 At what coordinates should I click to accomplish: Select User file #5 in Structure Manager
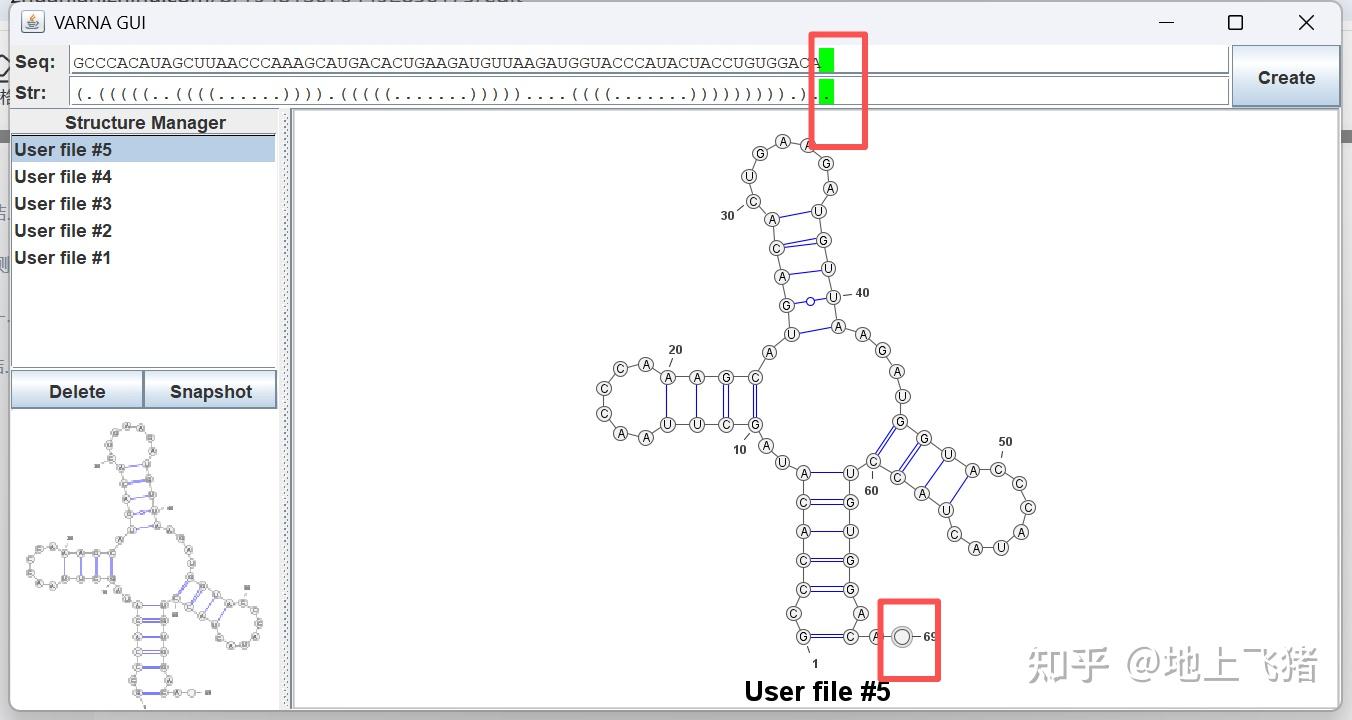pos(143,150)
